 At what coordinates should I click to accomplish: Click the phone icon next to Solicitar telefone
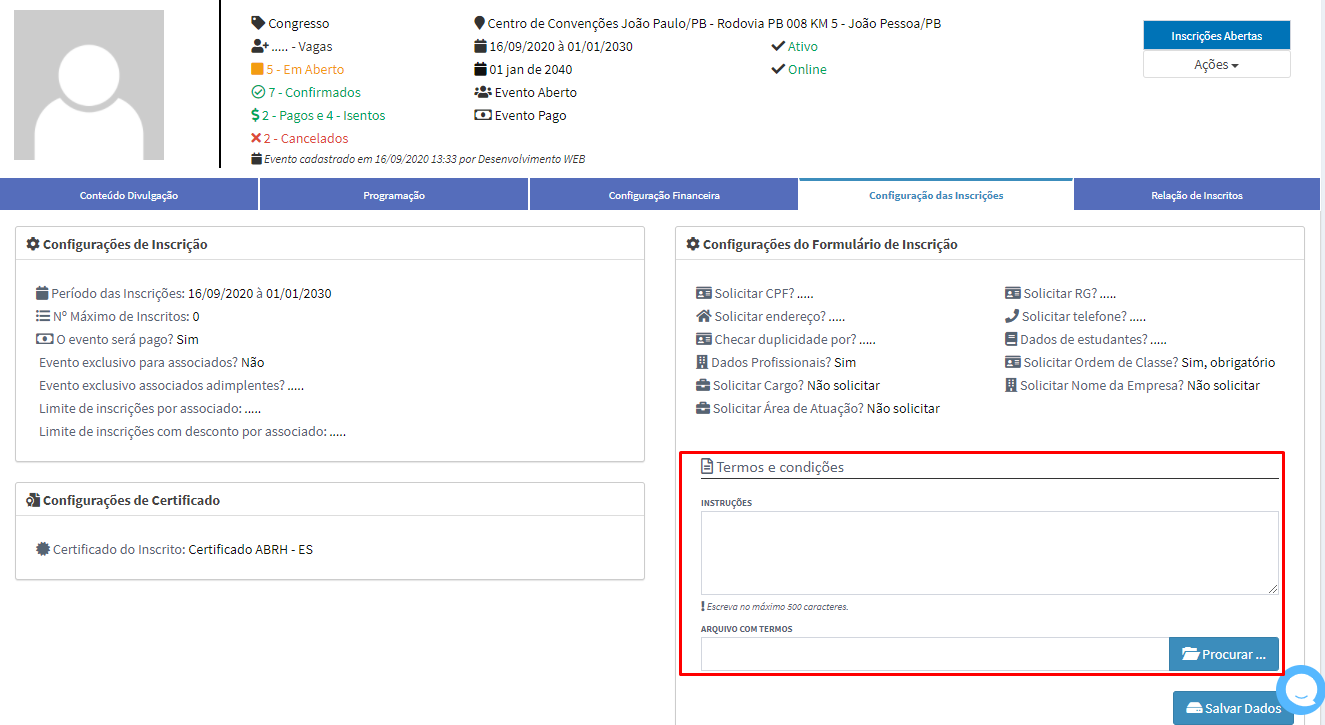point(1012,316)
